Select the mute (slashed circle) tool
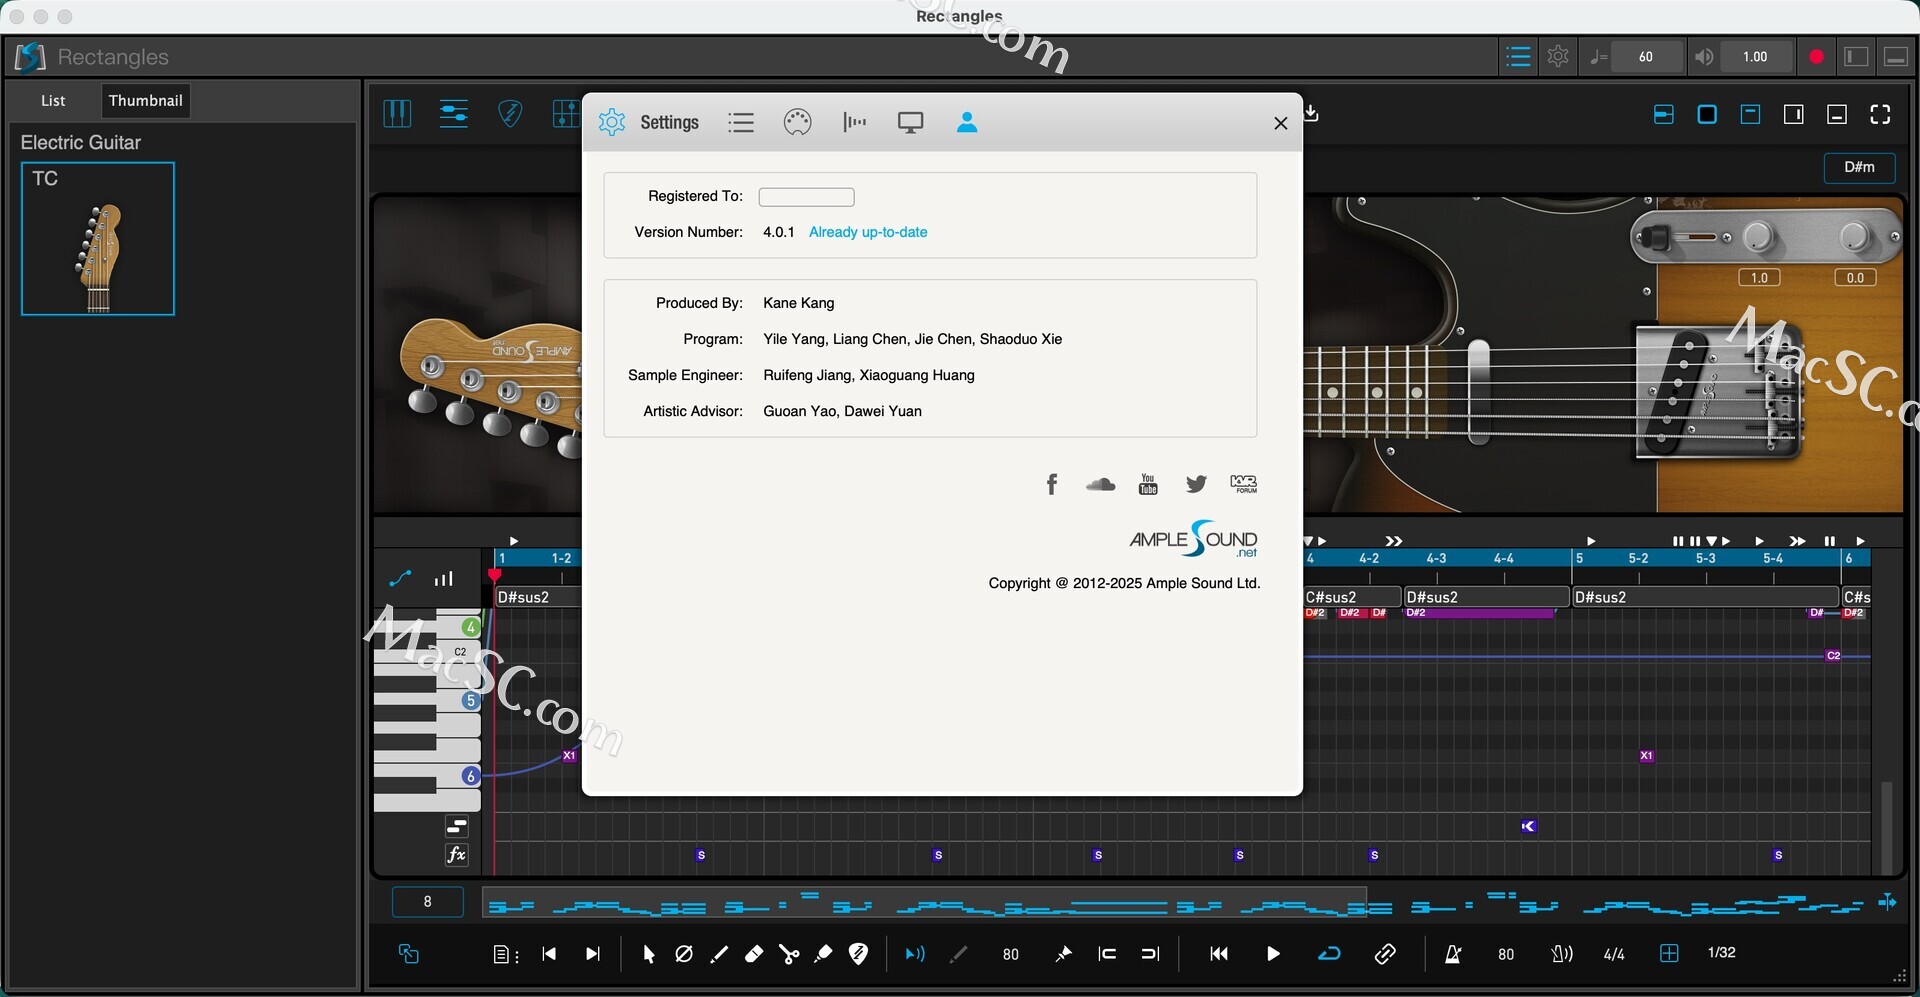Screen dimensions: 1920x997 coord(684,954)
